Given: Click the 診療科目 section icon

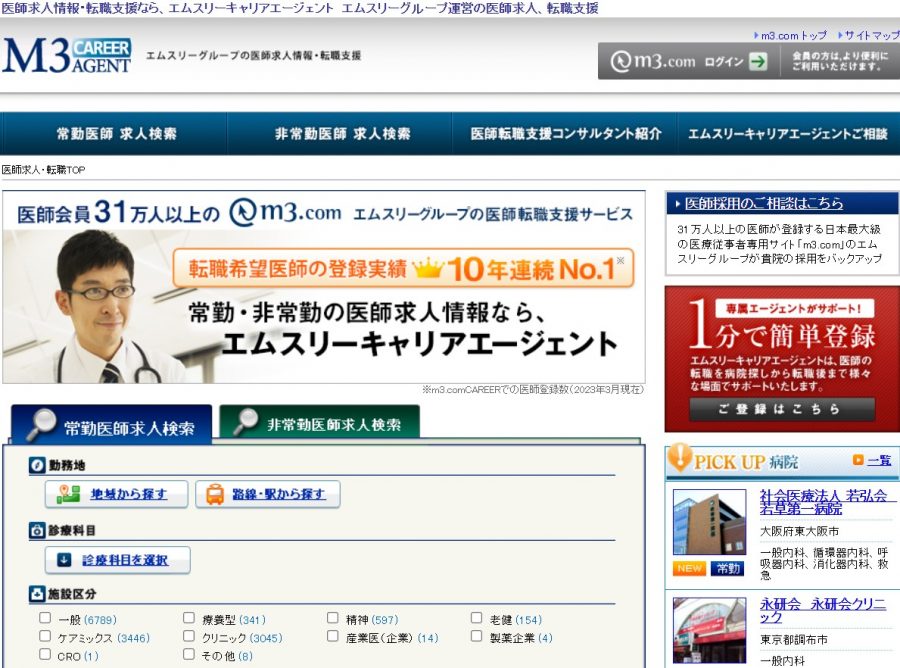Looking at the screenshot, I should 37,530.
